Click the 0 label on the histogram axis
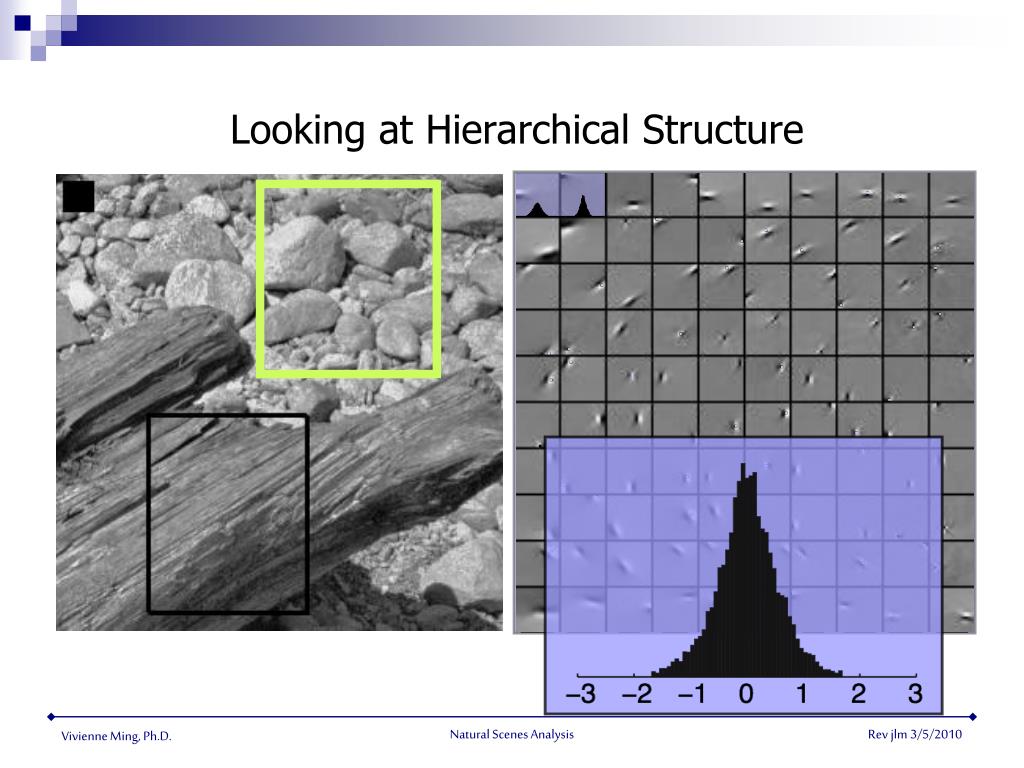Viewport: 1024px width, 768px height. pyautogui.click(x=746, y=694)
